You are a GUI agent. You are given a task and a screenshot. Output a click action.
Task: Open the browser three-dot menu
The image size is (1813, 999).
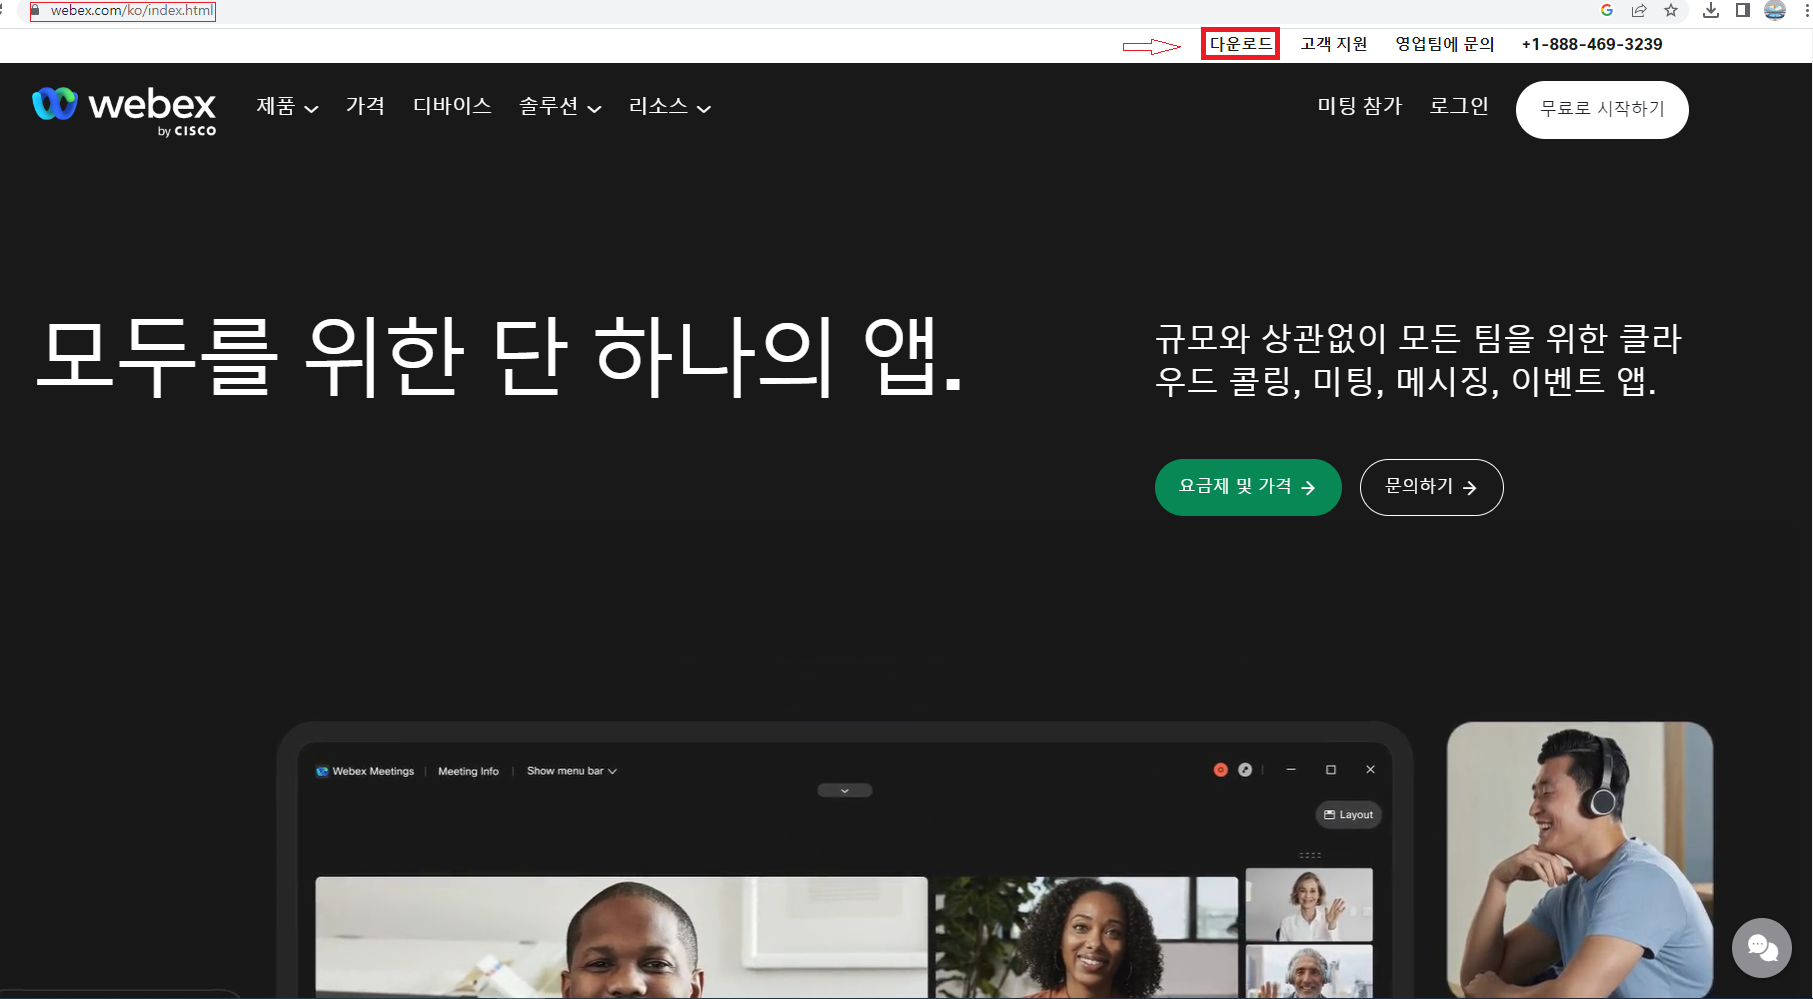coord(1806,11)
